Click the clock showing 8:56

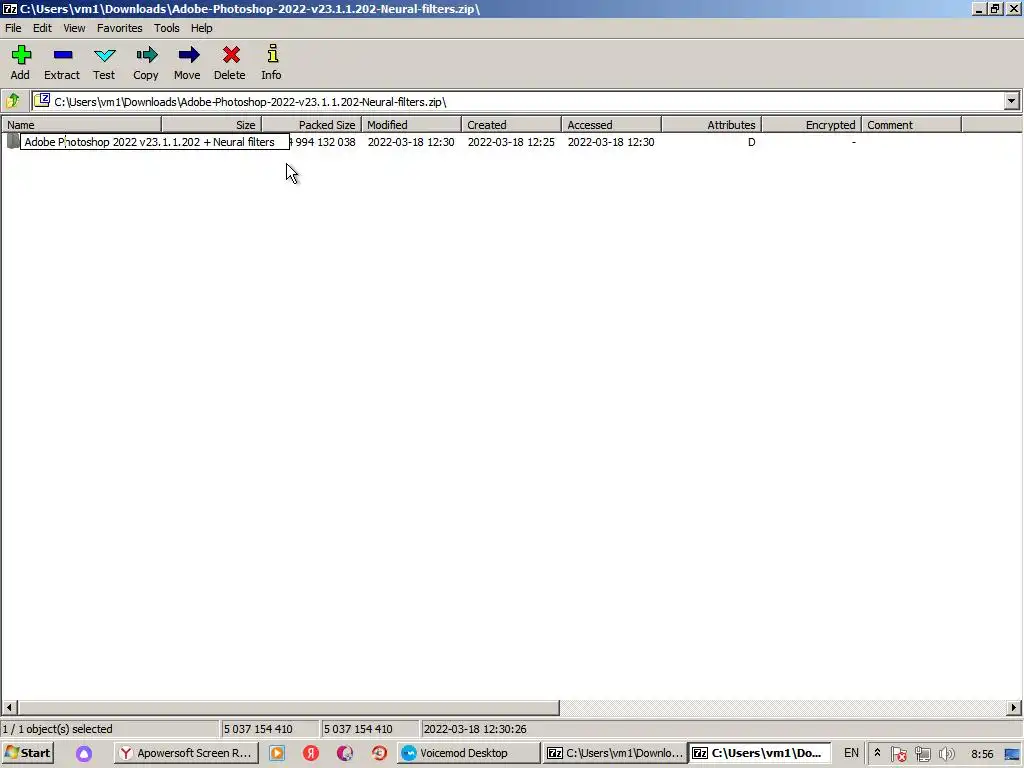(982, 754)
